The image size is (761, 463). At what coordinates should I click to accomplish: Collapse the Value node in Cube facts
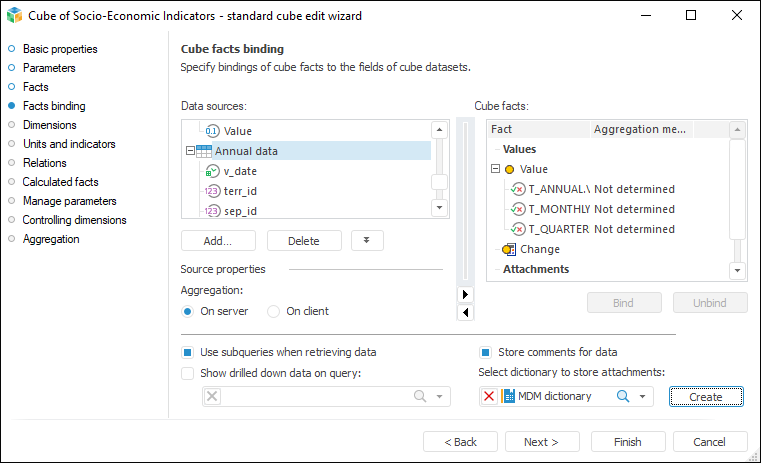(x=495, y=169)
